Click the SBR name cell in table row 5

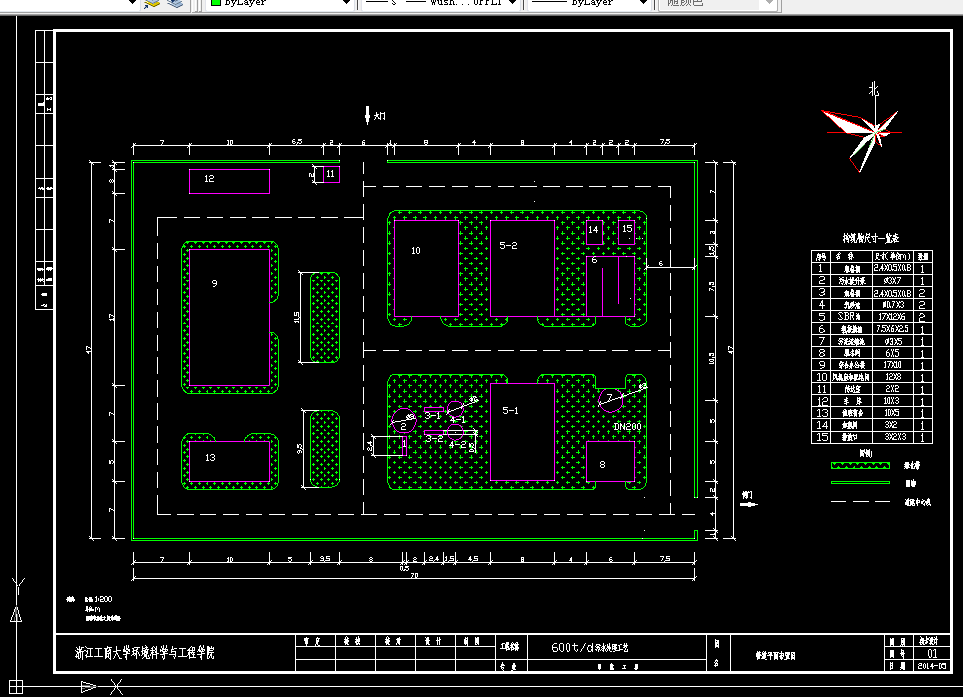pos(851,317)
